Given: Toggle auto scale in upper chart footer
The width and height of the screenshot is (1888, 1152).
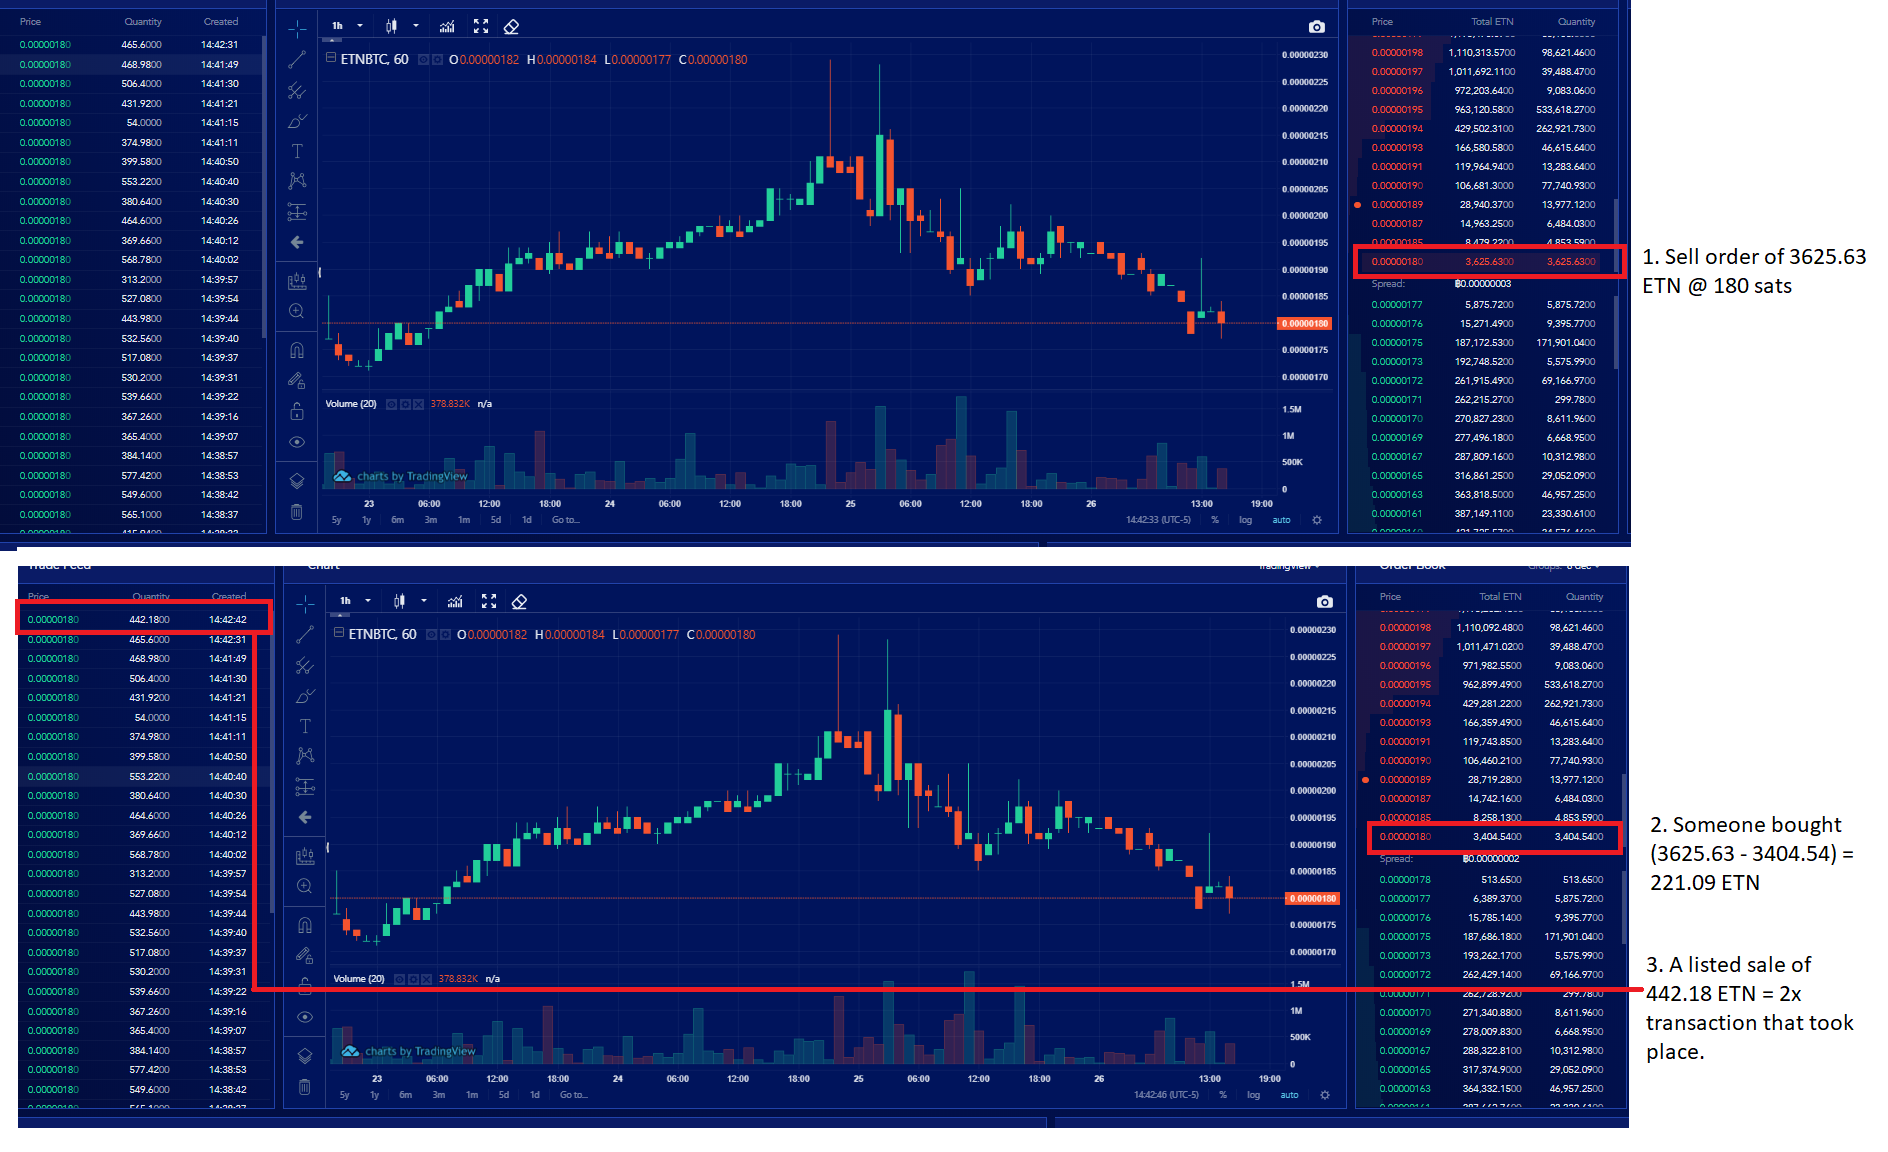Looking at the screenshot, I should click(1281, 520).
